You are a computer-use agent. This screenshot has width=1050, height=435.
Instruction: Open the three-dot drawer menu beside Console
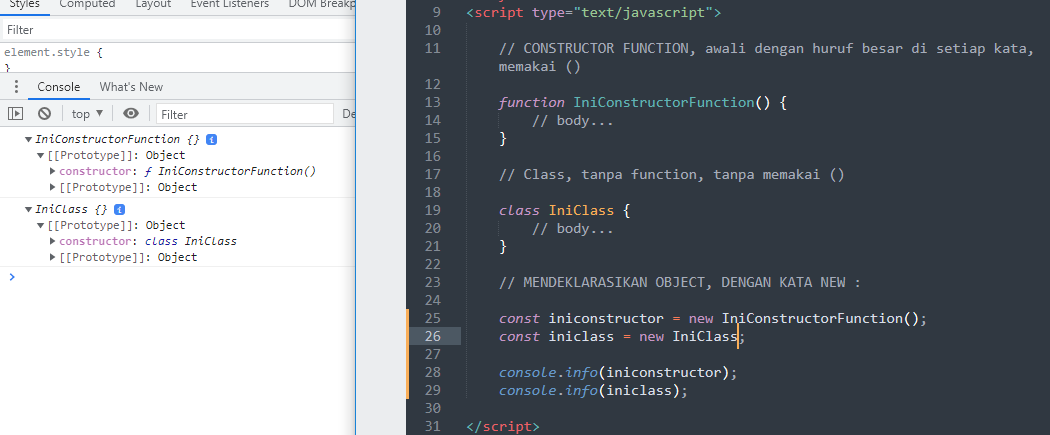tap(17, 87)
